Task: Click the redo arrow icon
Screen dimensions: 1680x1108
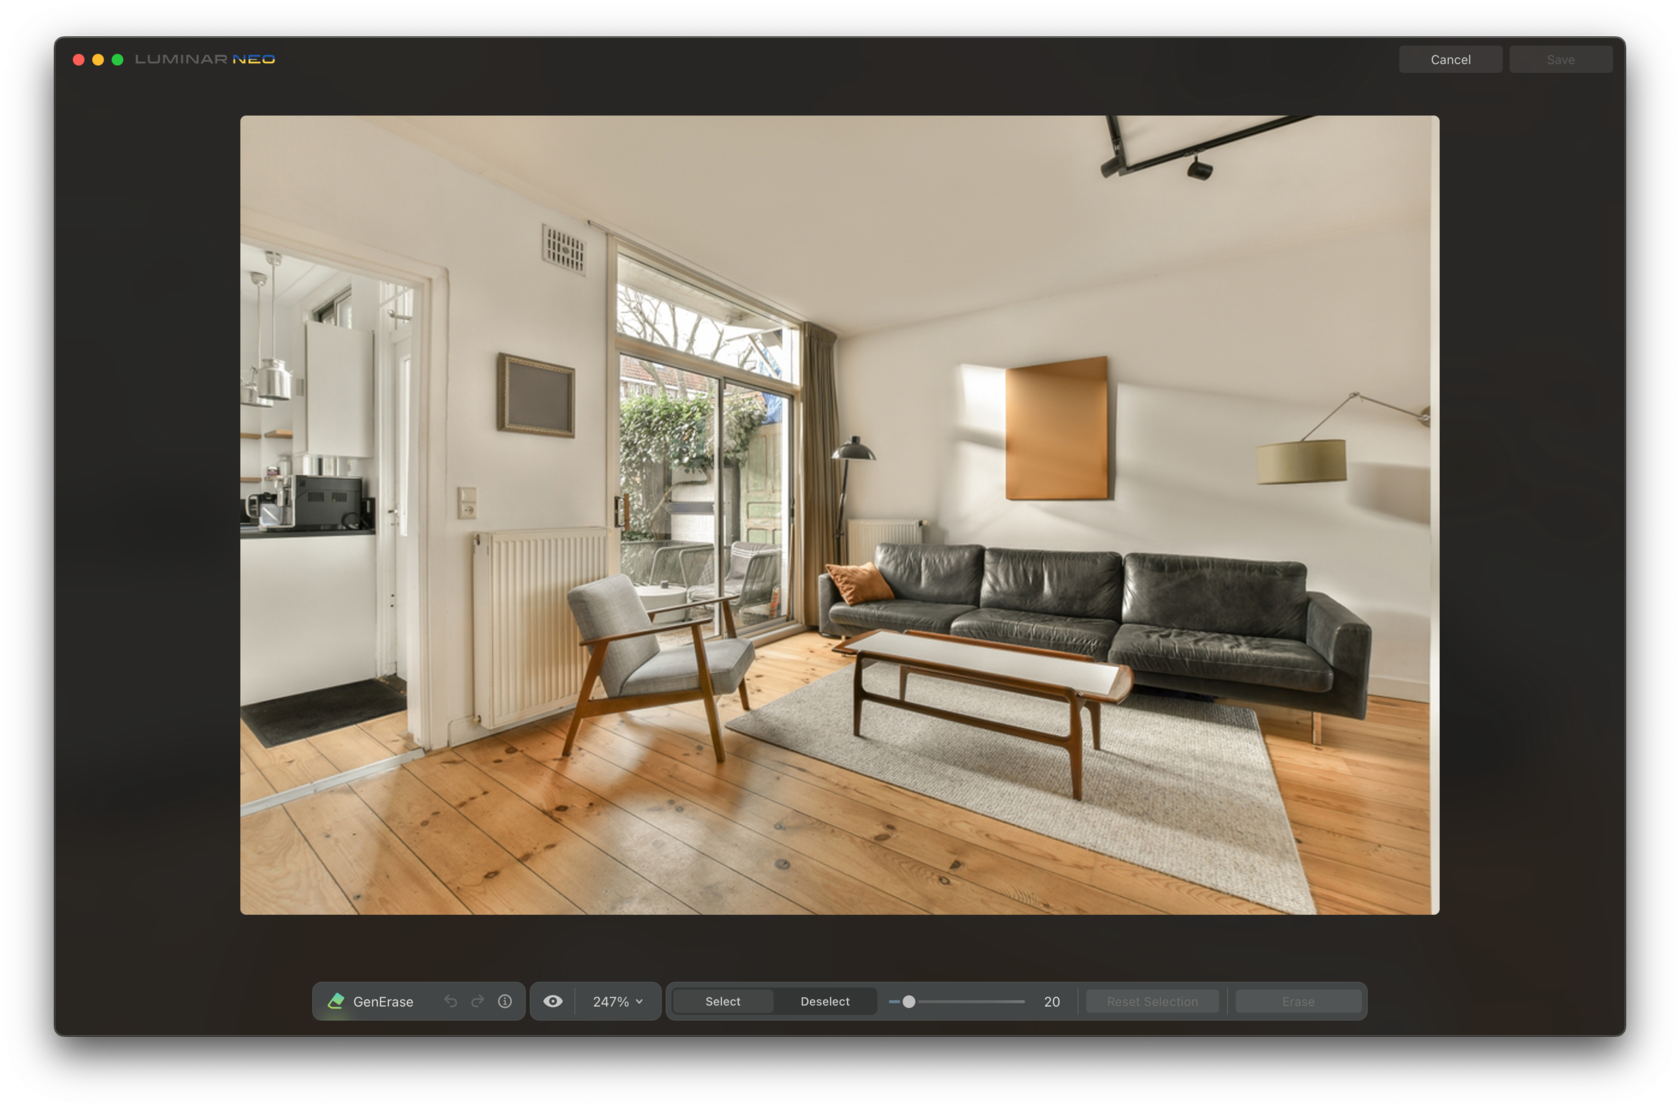Action: [x=478, y=1001]
